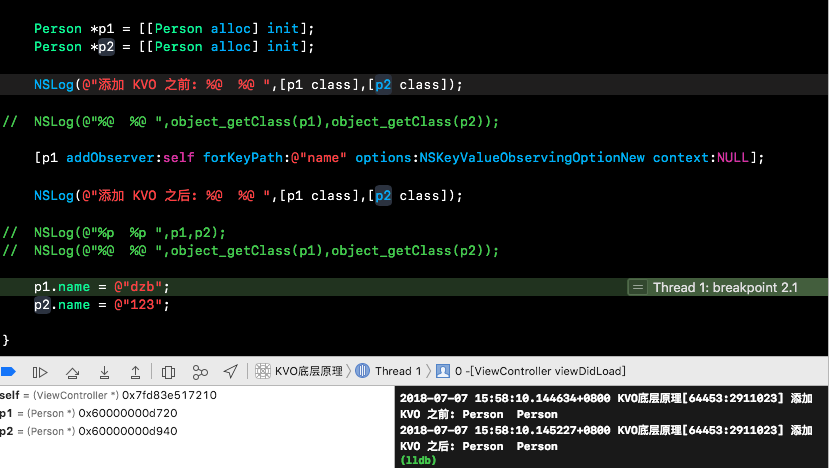Image resolution: width=829 pixels, height=468 pixels.
Task: Continue program execution in debug bar
Action: tap(40, 372)
